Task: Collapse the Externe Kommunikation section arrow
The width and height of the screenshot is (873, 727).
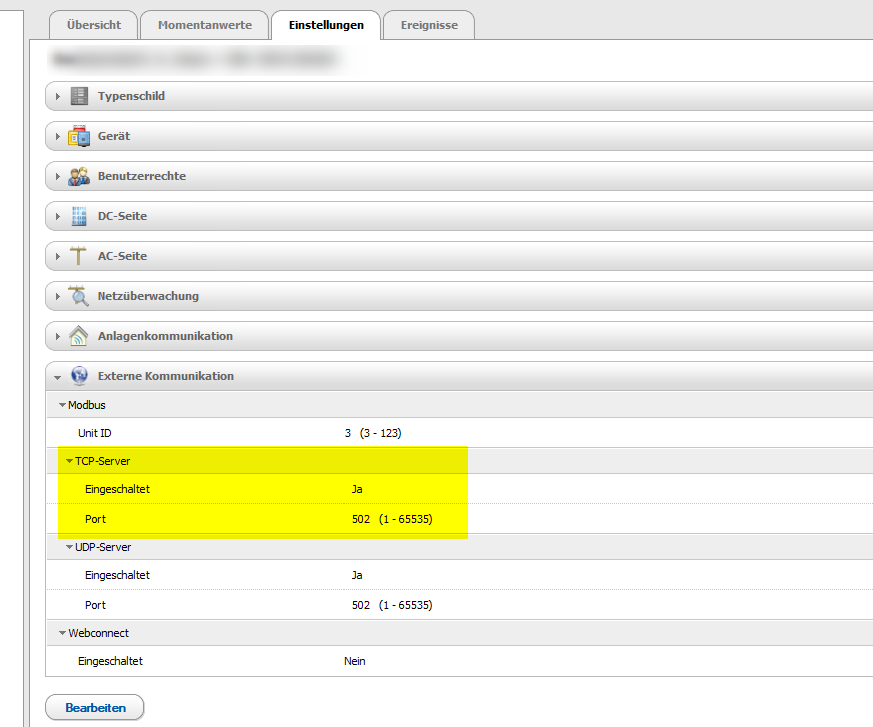Action: click(57, 377)
